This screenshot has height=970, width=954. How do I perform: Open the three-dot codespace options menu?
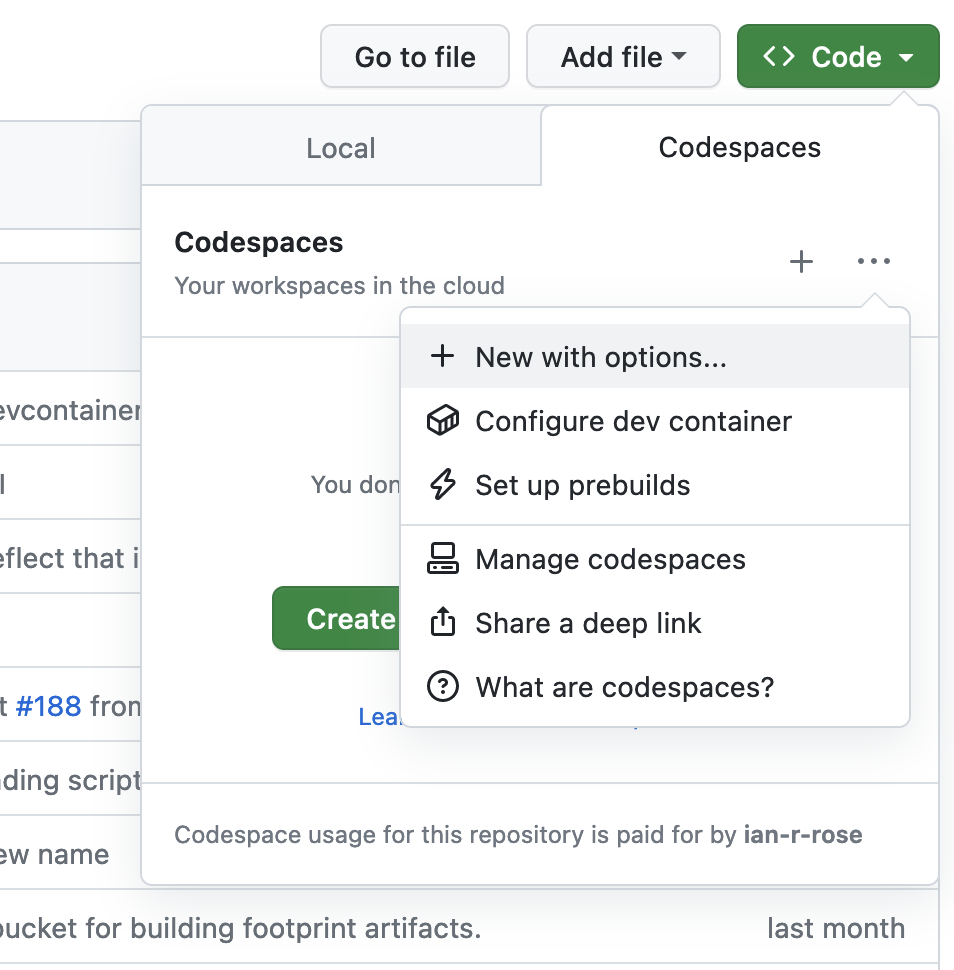click(874, 261)
